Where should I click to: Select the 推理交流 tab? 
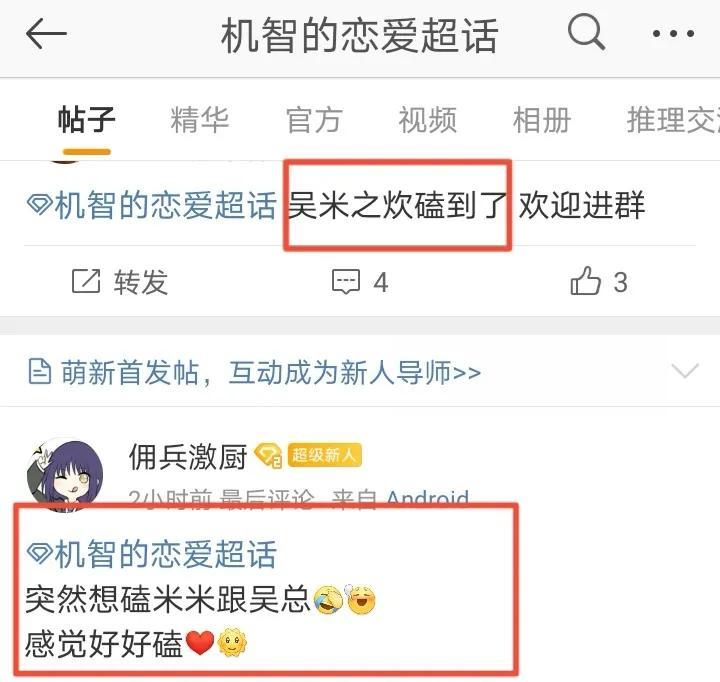click(673, 120)
